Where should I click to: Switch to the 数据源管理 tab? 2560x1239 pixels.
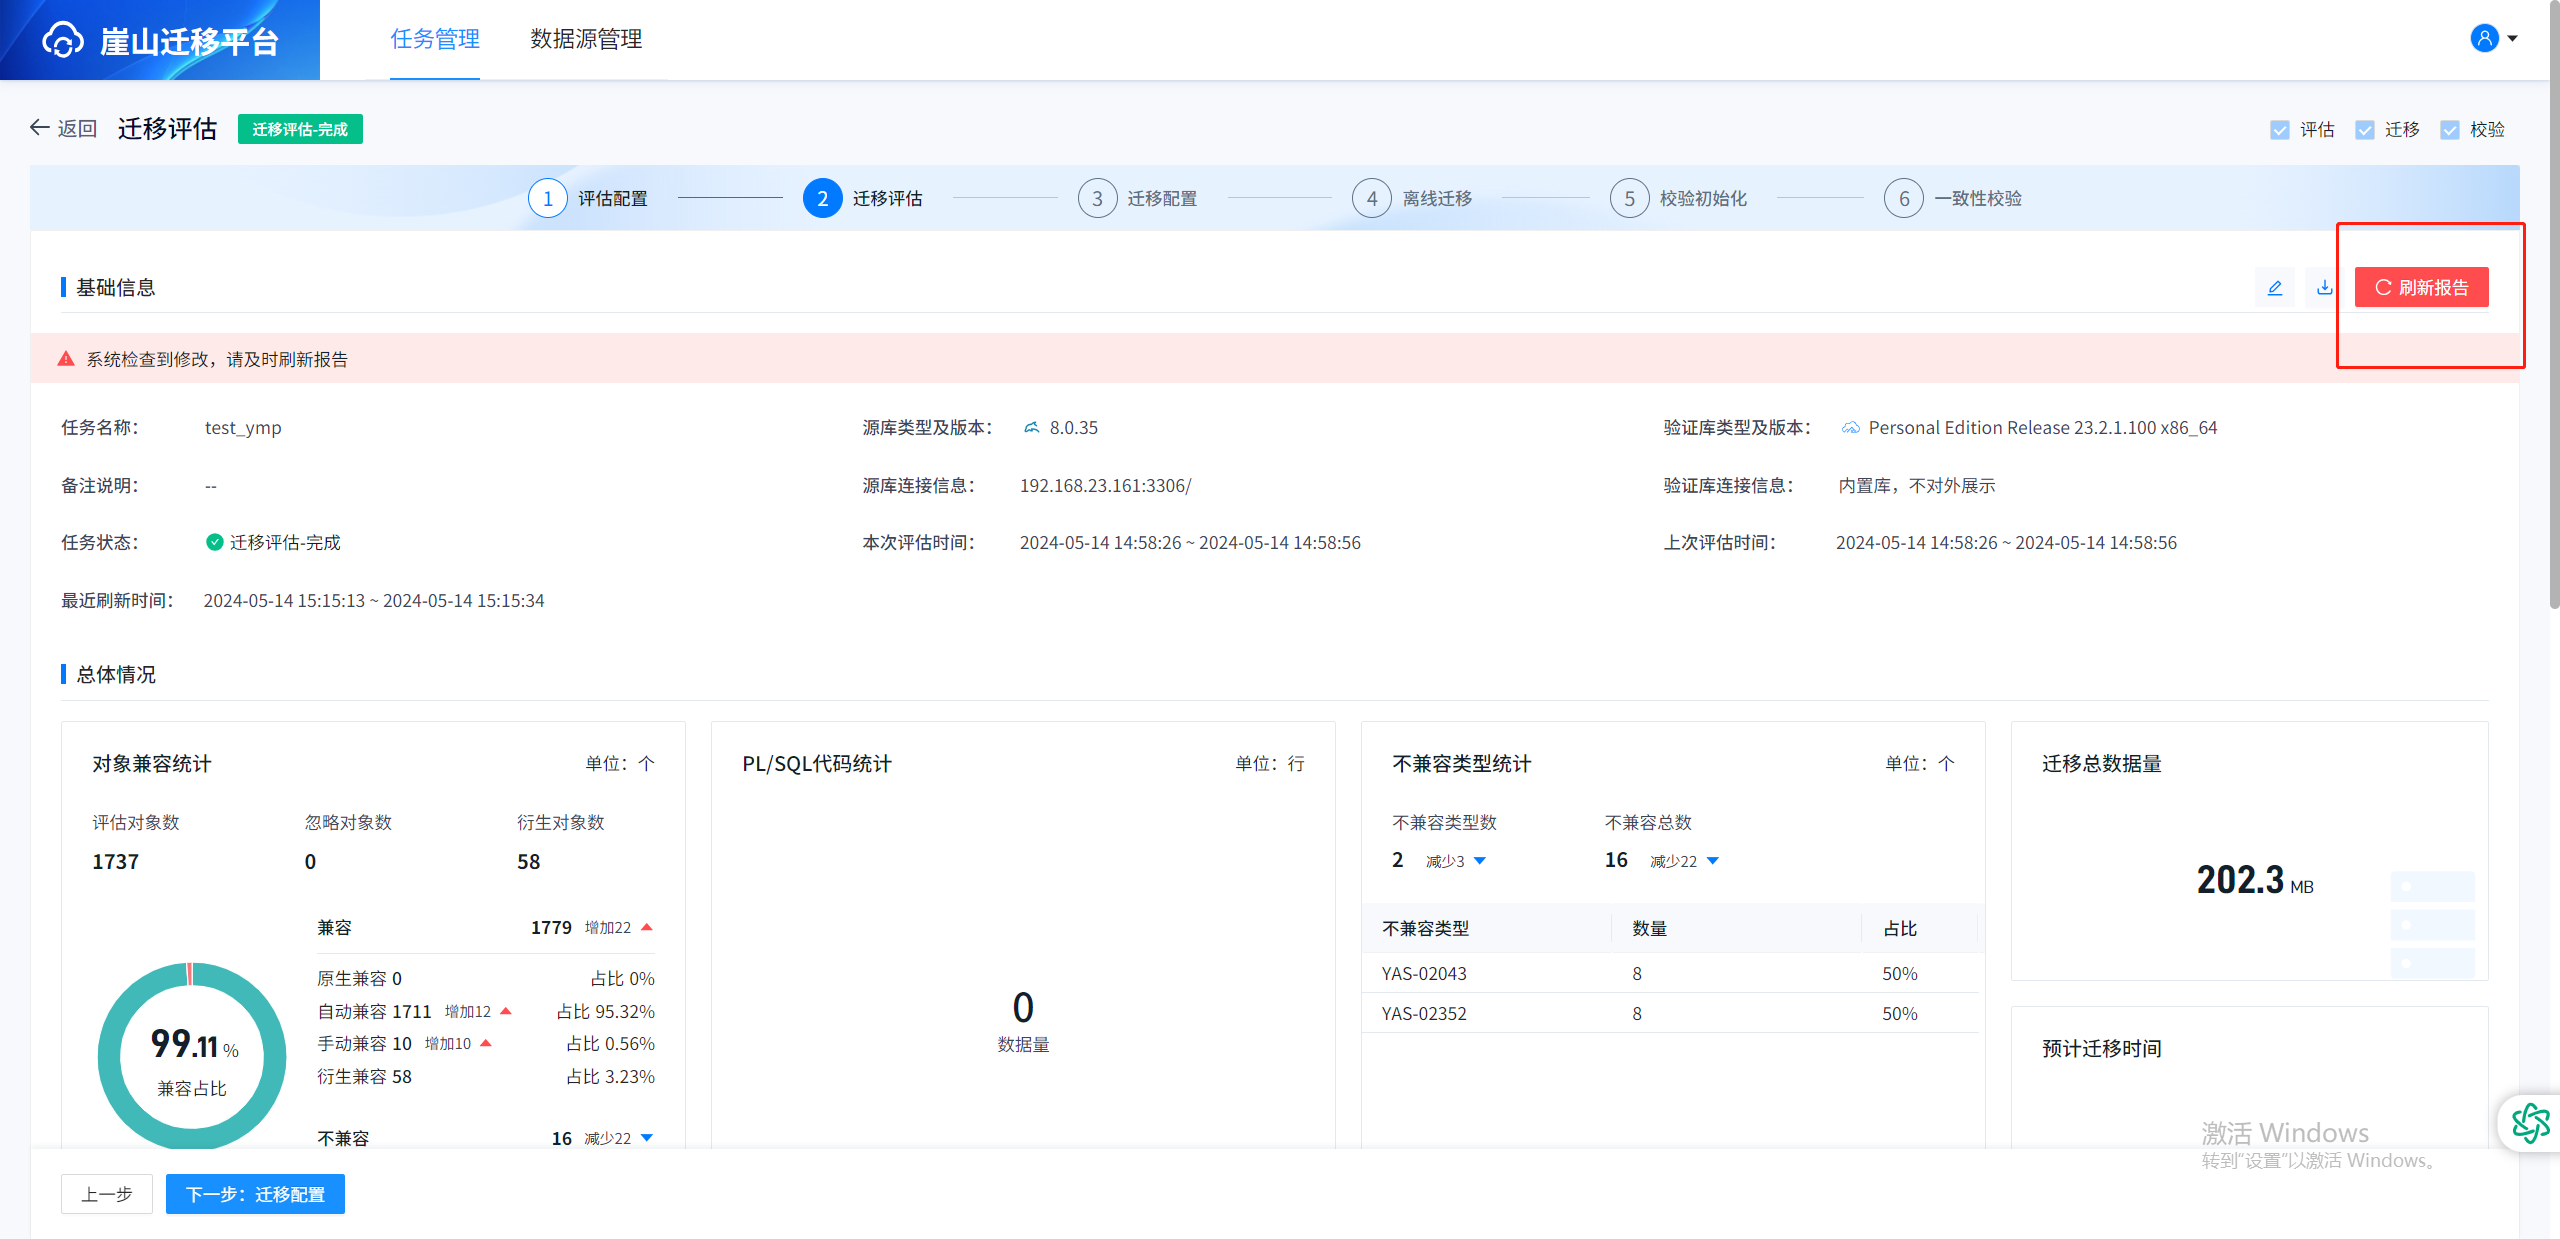[586, 39]
